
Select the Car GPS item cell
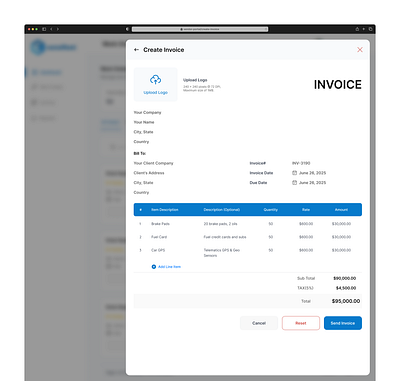pos(158,250)
